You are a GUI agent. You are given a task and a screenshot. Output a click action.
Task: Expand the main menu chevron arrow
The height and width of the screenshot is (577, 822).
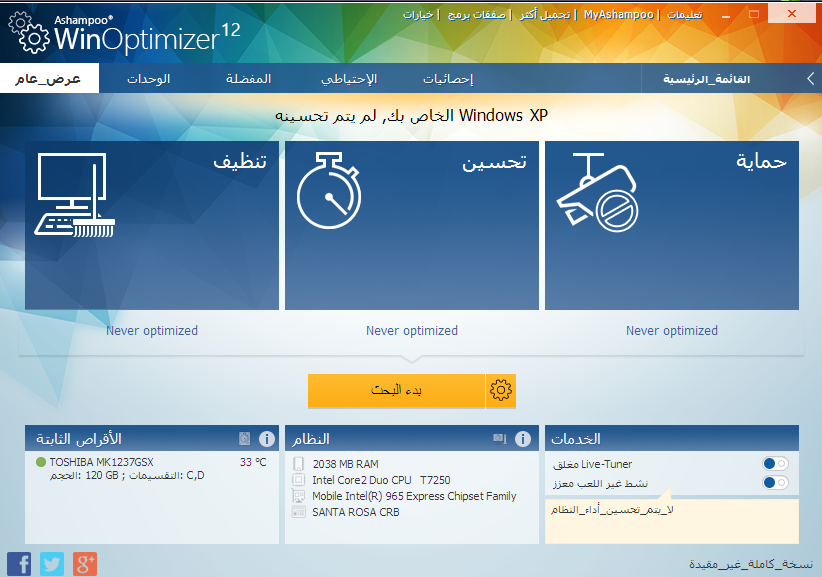809,79
